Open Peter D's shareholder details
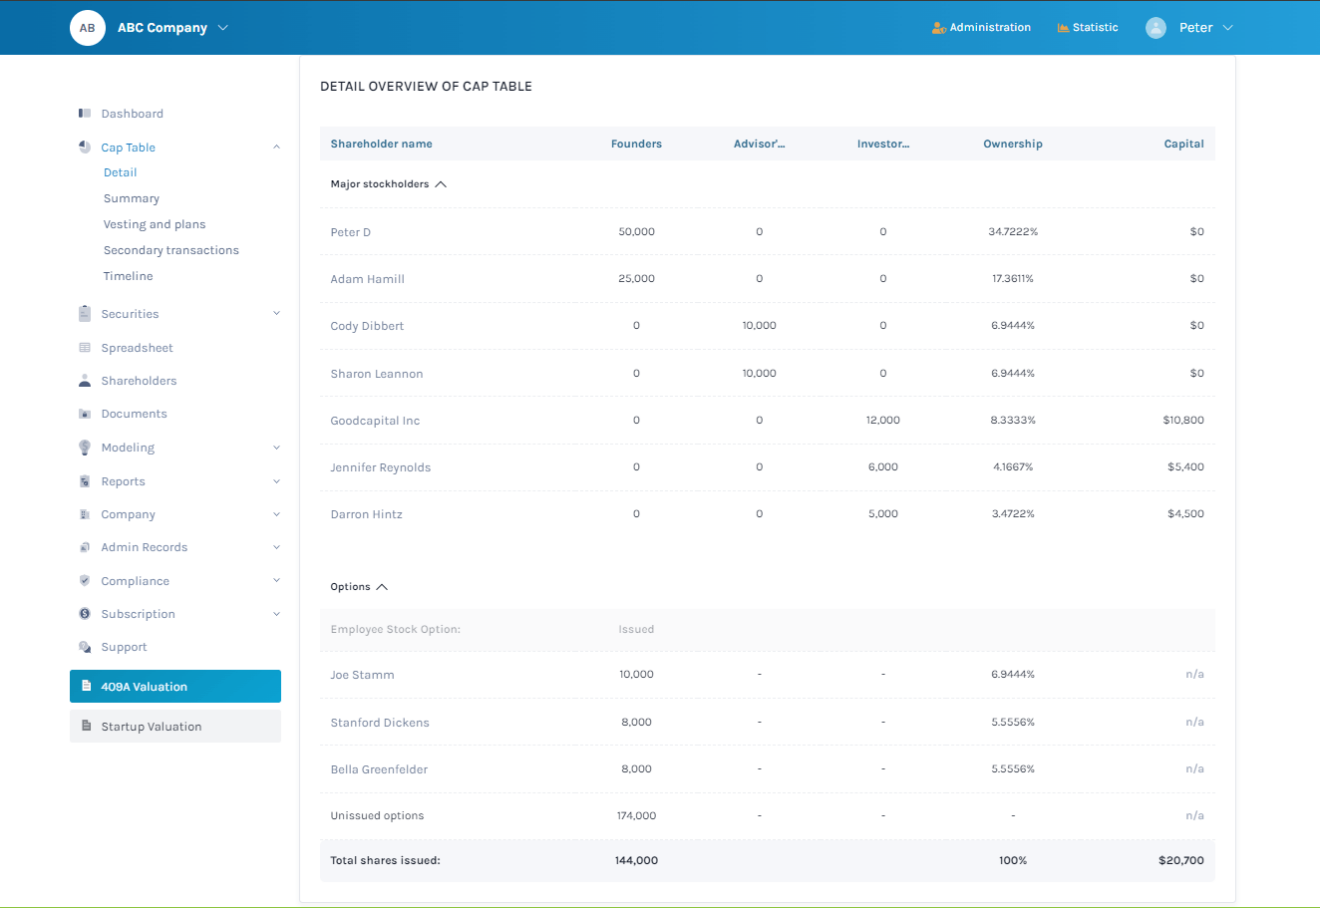This screenshot has width=1320, height=908. tap(350, 231)
